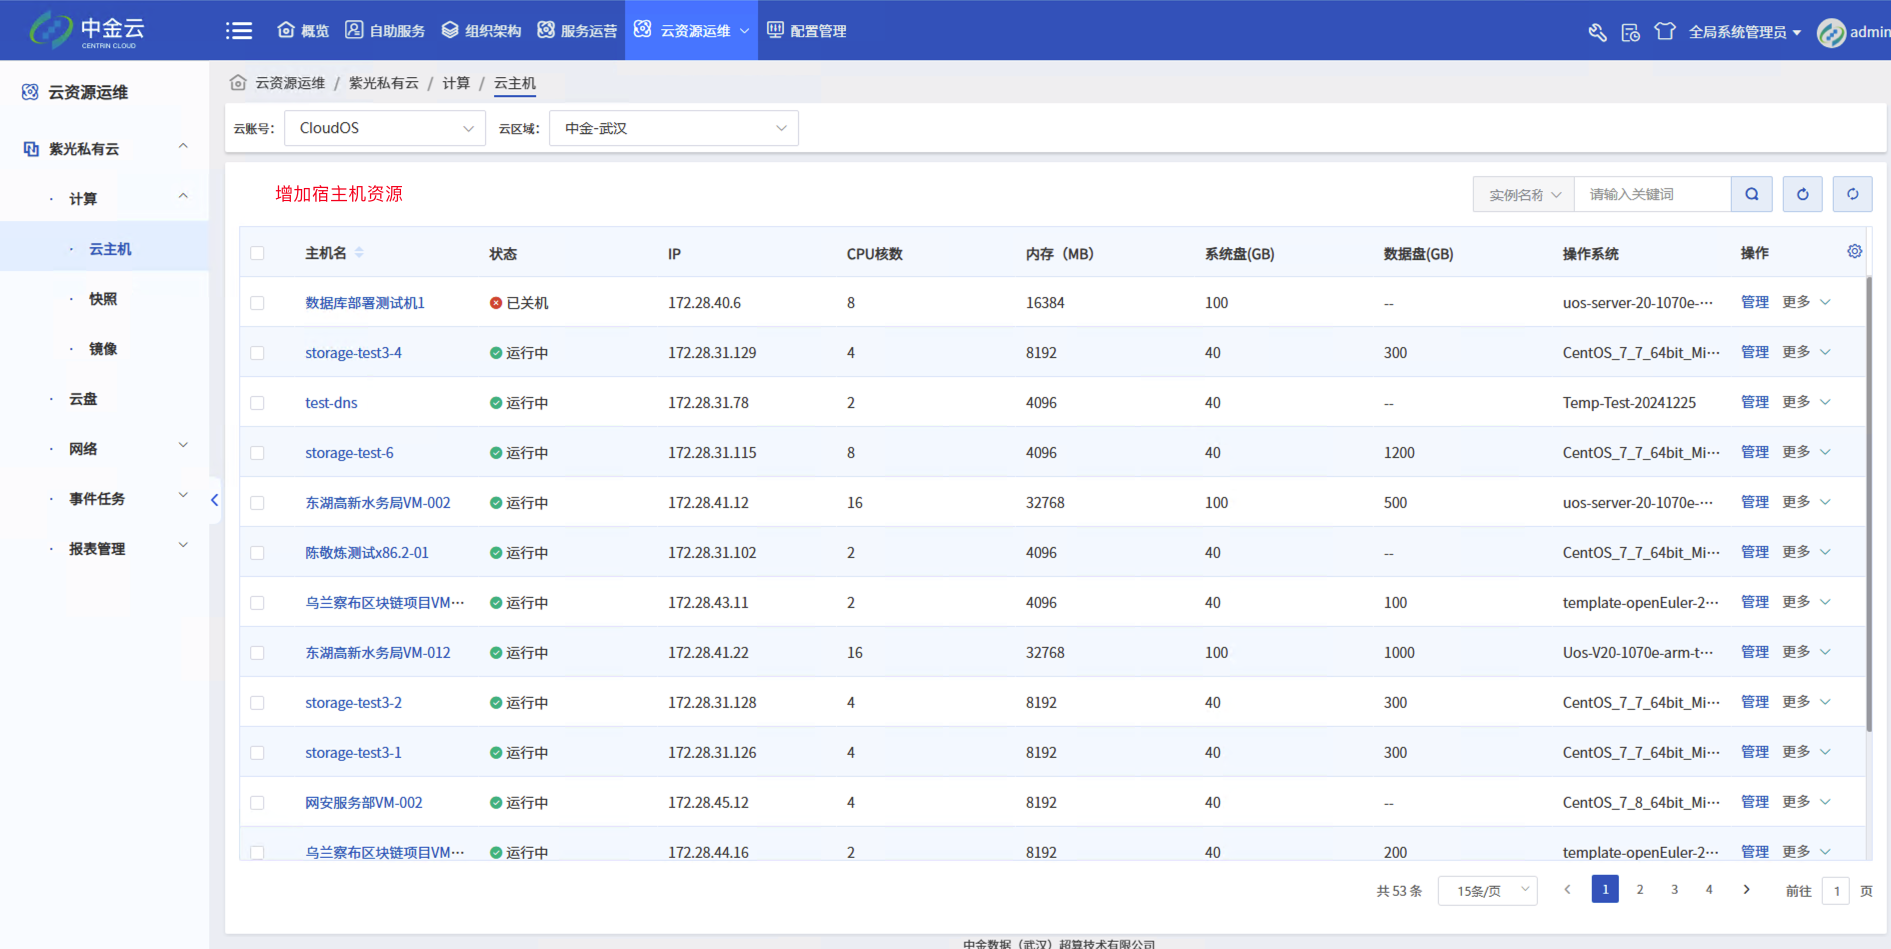The width and height of the screenshot is (1891, 949).
Task: Collapse the 计算 sidebar group
Action: click(183, 197)
